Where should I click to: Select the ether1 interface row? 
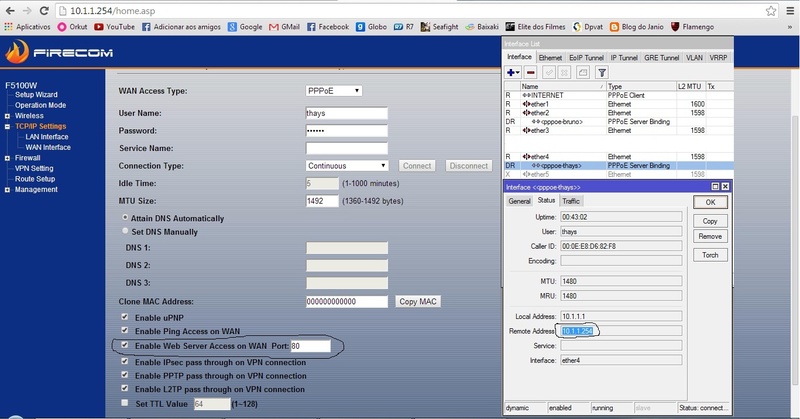[618, 104]
